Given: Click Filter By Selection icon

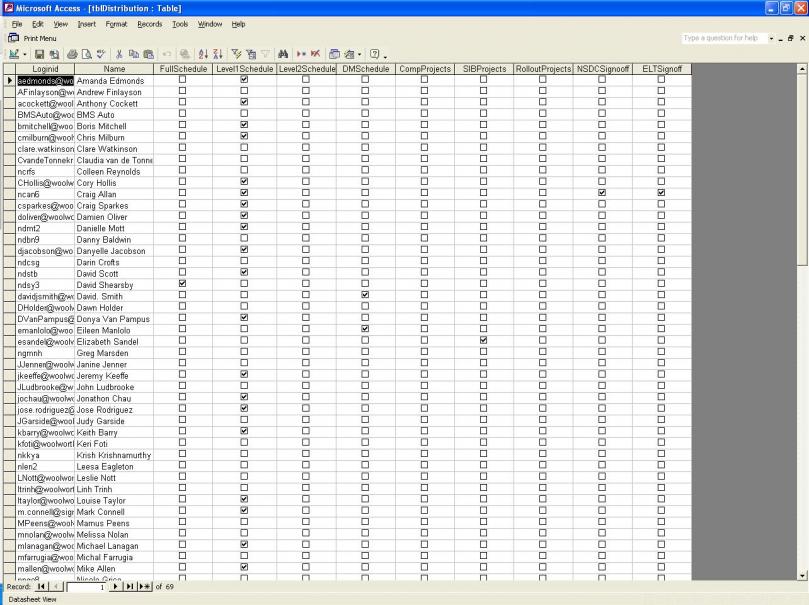Looking at the screenshot, I should 236,54.
